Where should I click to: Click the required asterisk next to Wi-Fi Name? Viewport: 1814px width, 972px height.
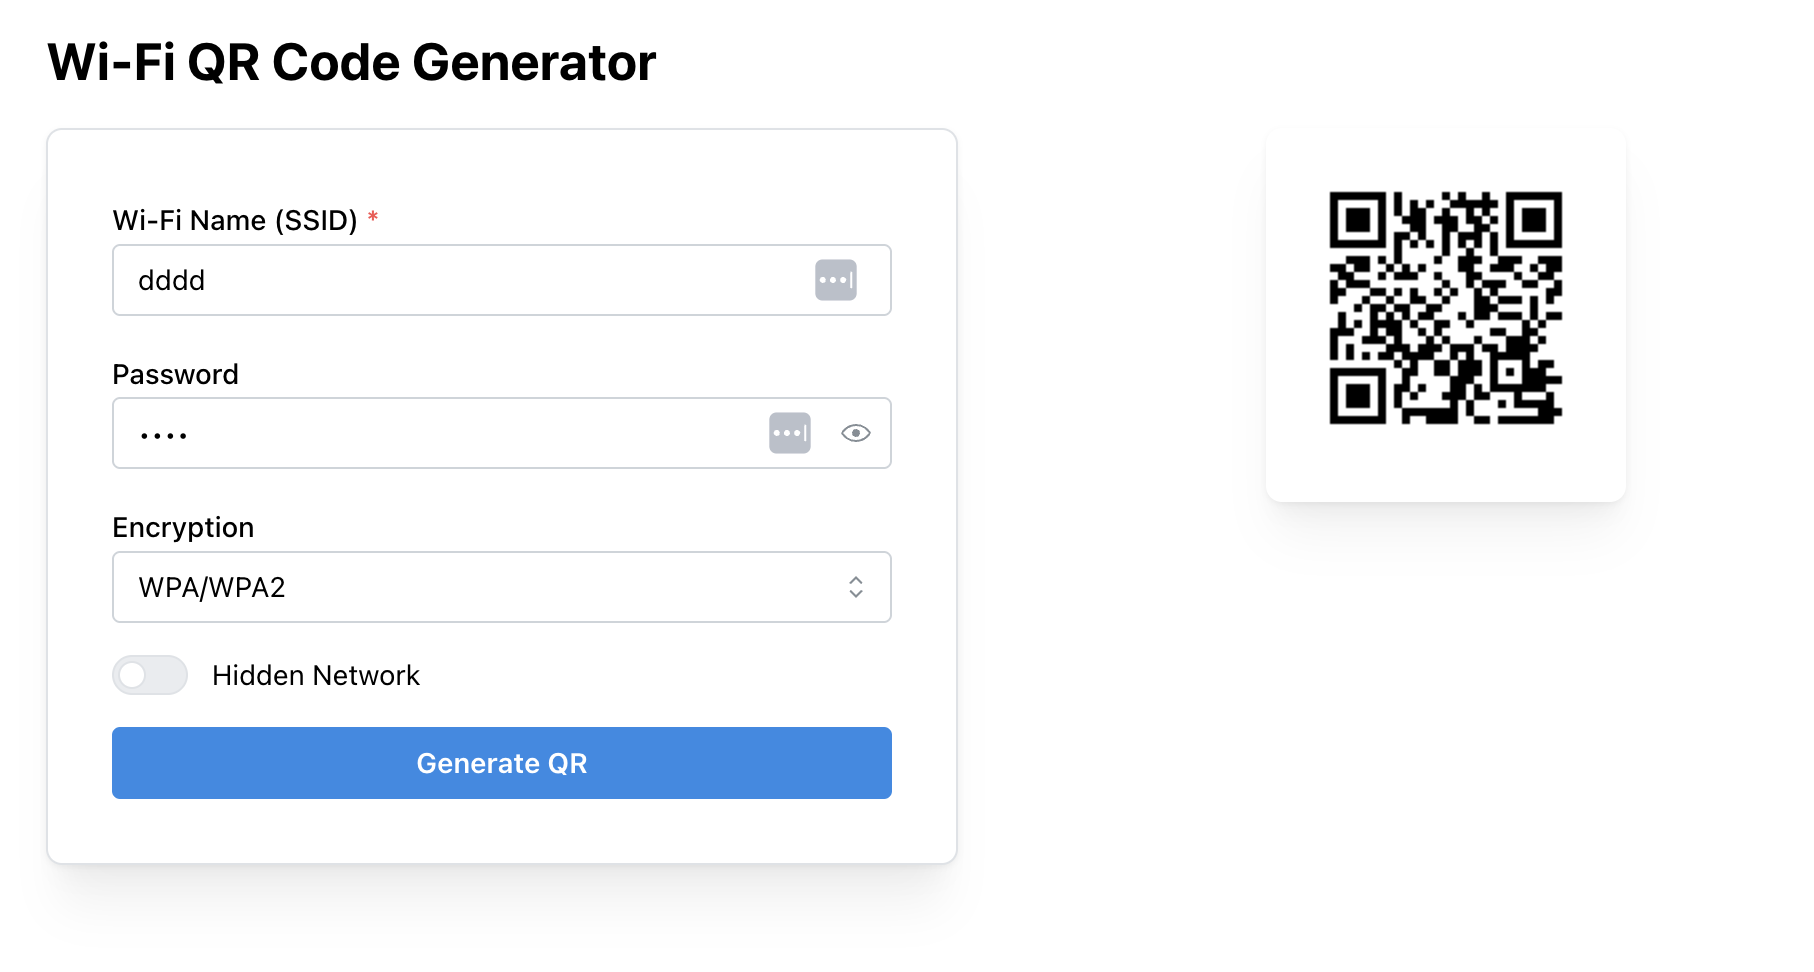[373, 218]
